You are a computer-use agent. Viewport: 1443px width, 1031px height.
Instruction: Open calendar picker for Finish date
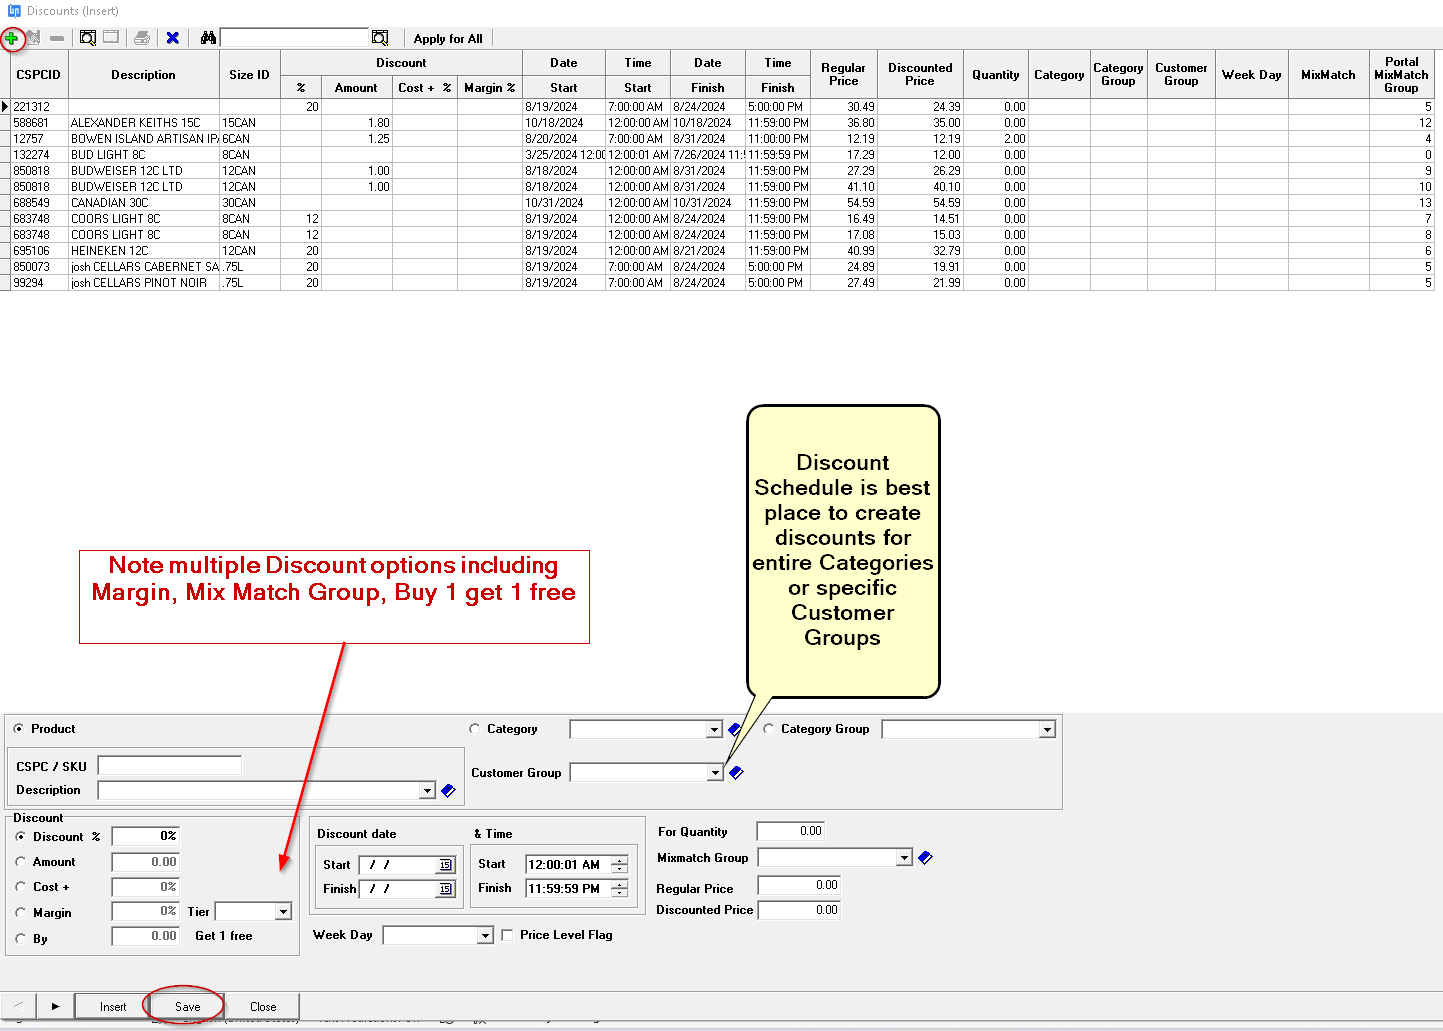tap(446, 889)
